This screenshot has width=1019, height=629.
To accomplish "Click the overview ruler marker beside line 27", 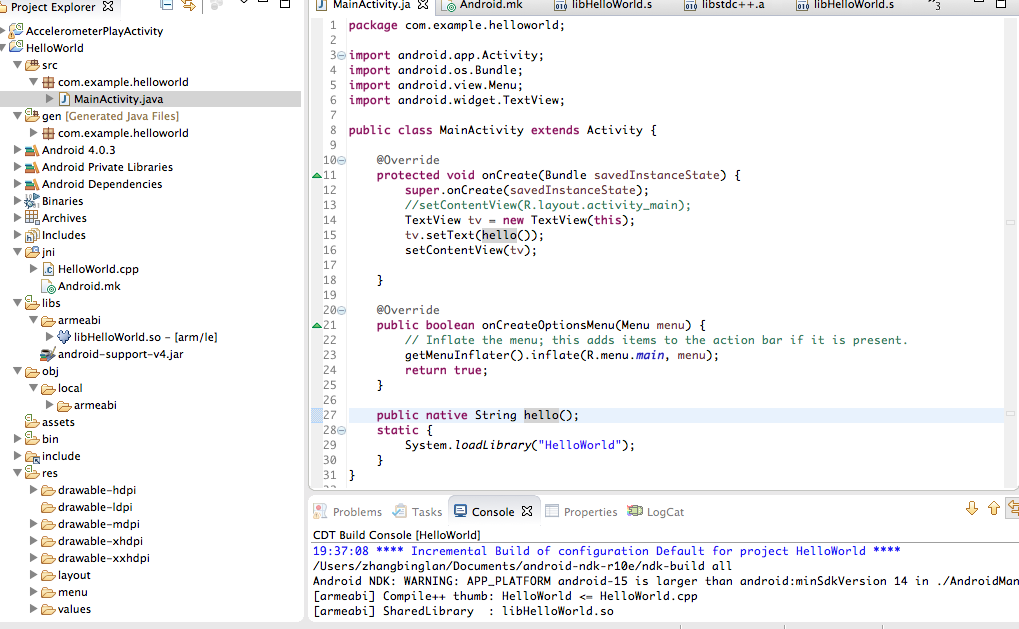I will point(1010,413).
